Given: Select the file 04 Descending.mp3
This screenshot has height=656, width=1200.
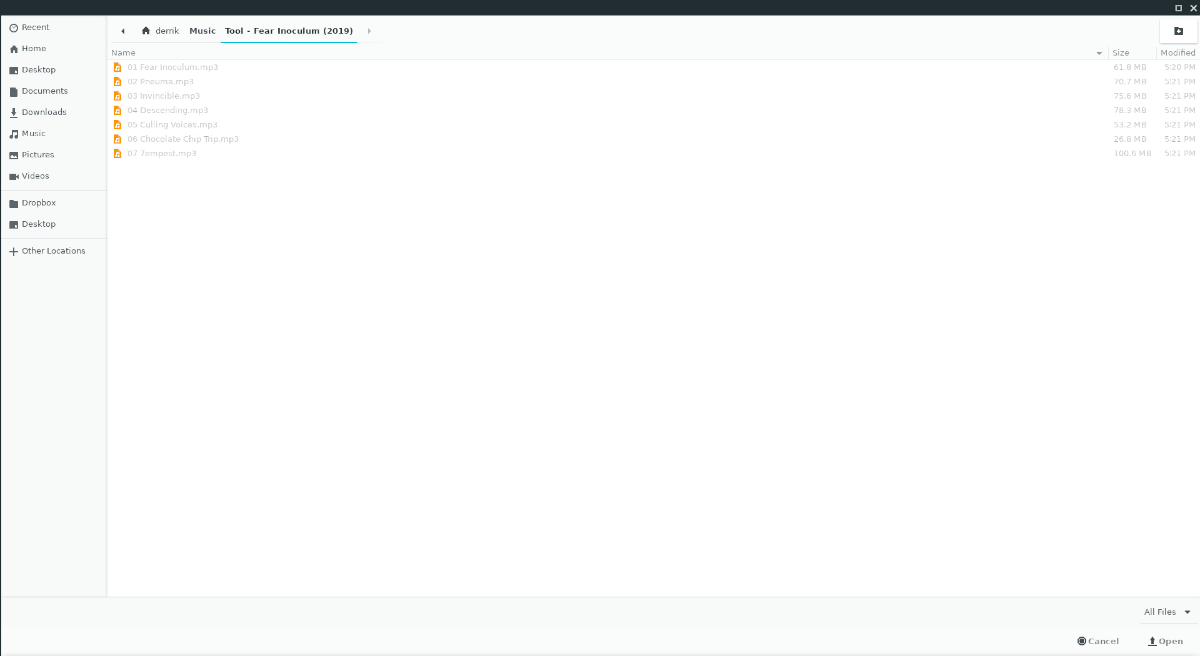Looking at the screenshot, I should click(168, 110).
